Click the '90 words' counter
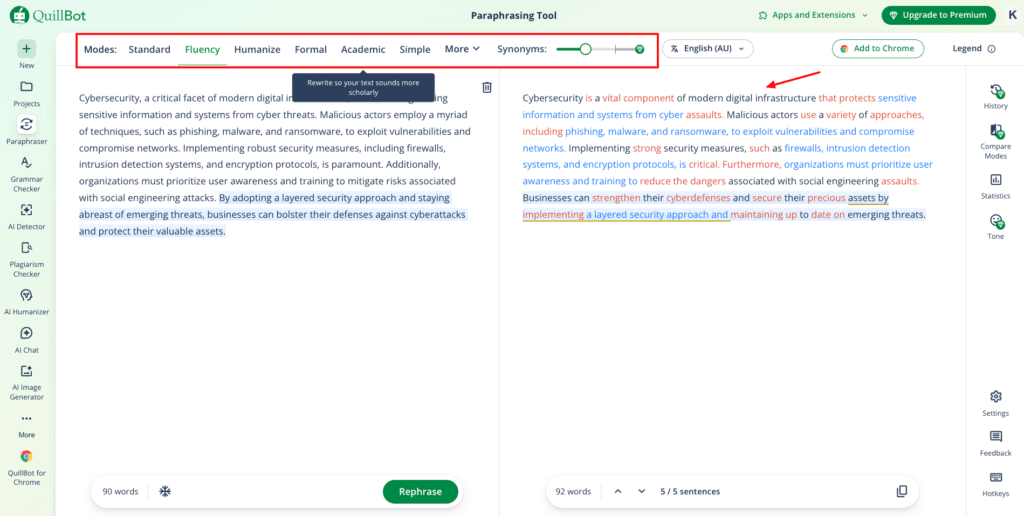The width and height of the screenshot is (1024, 516). (x=120, y=491)
